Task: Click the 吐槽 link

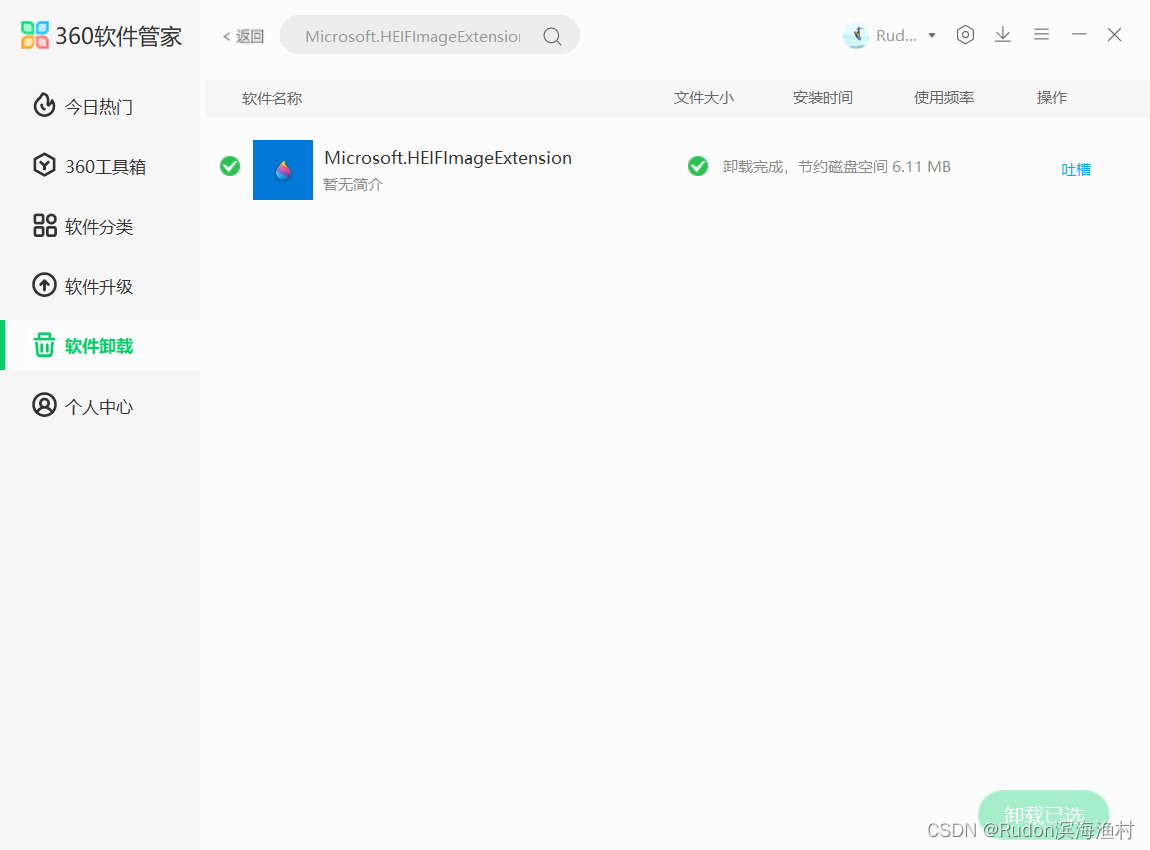Action: coord(1075,169)
